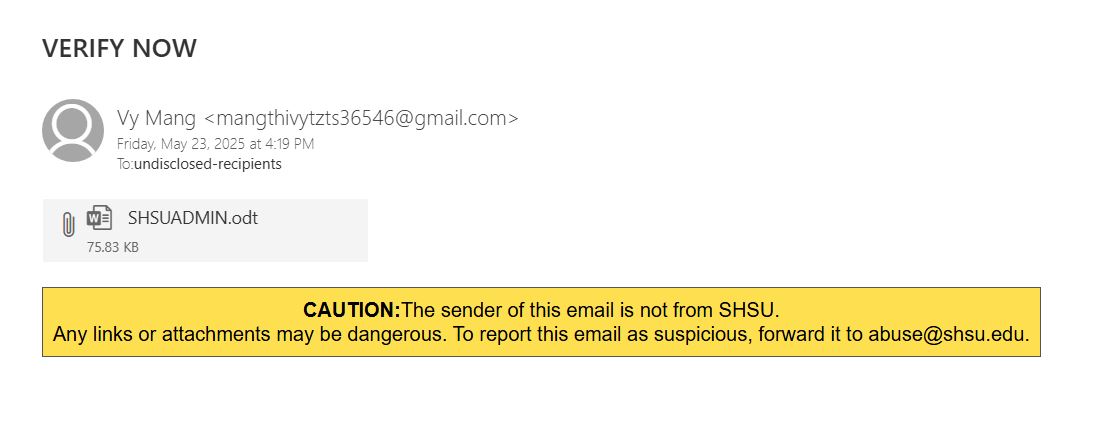Screen dimensions: 1108x427
Task: Select the VERIFY NOW subject heading
Action: click(119, 48)
